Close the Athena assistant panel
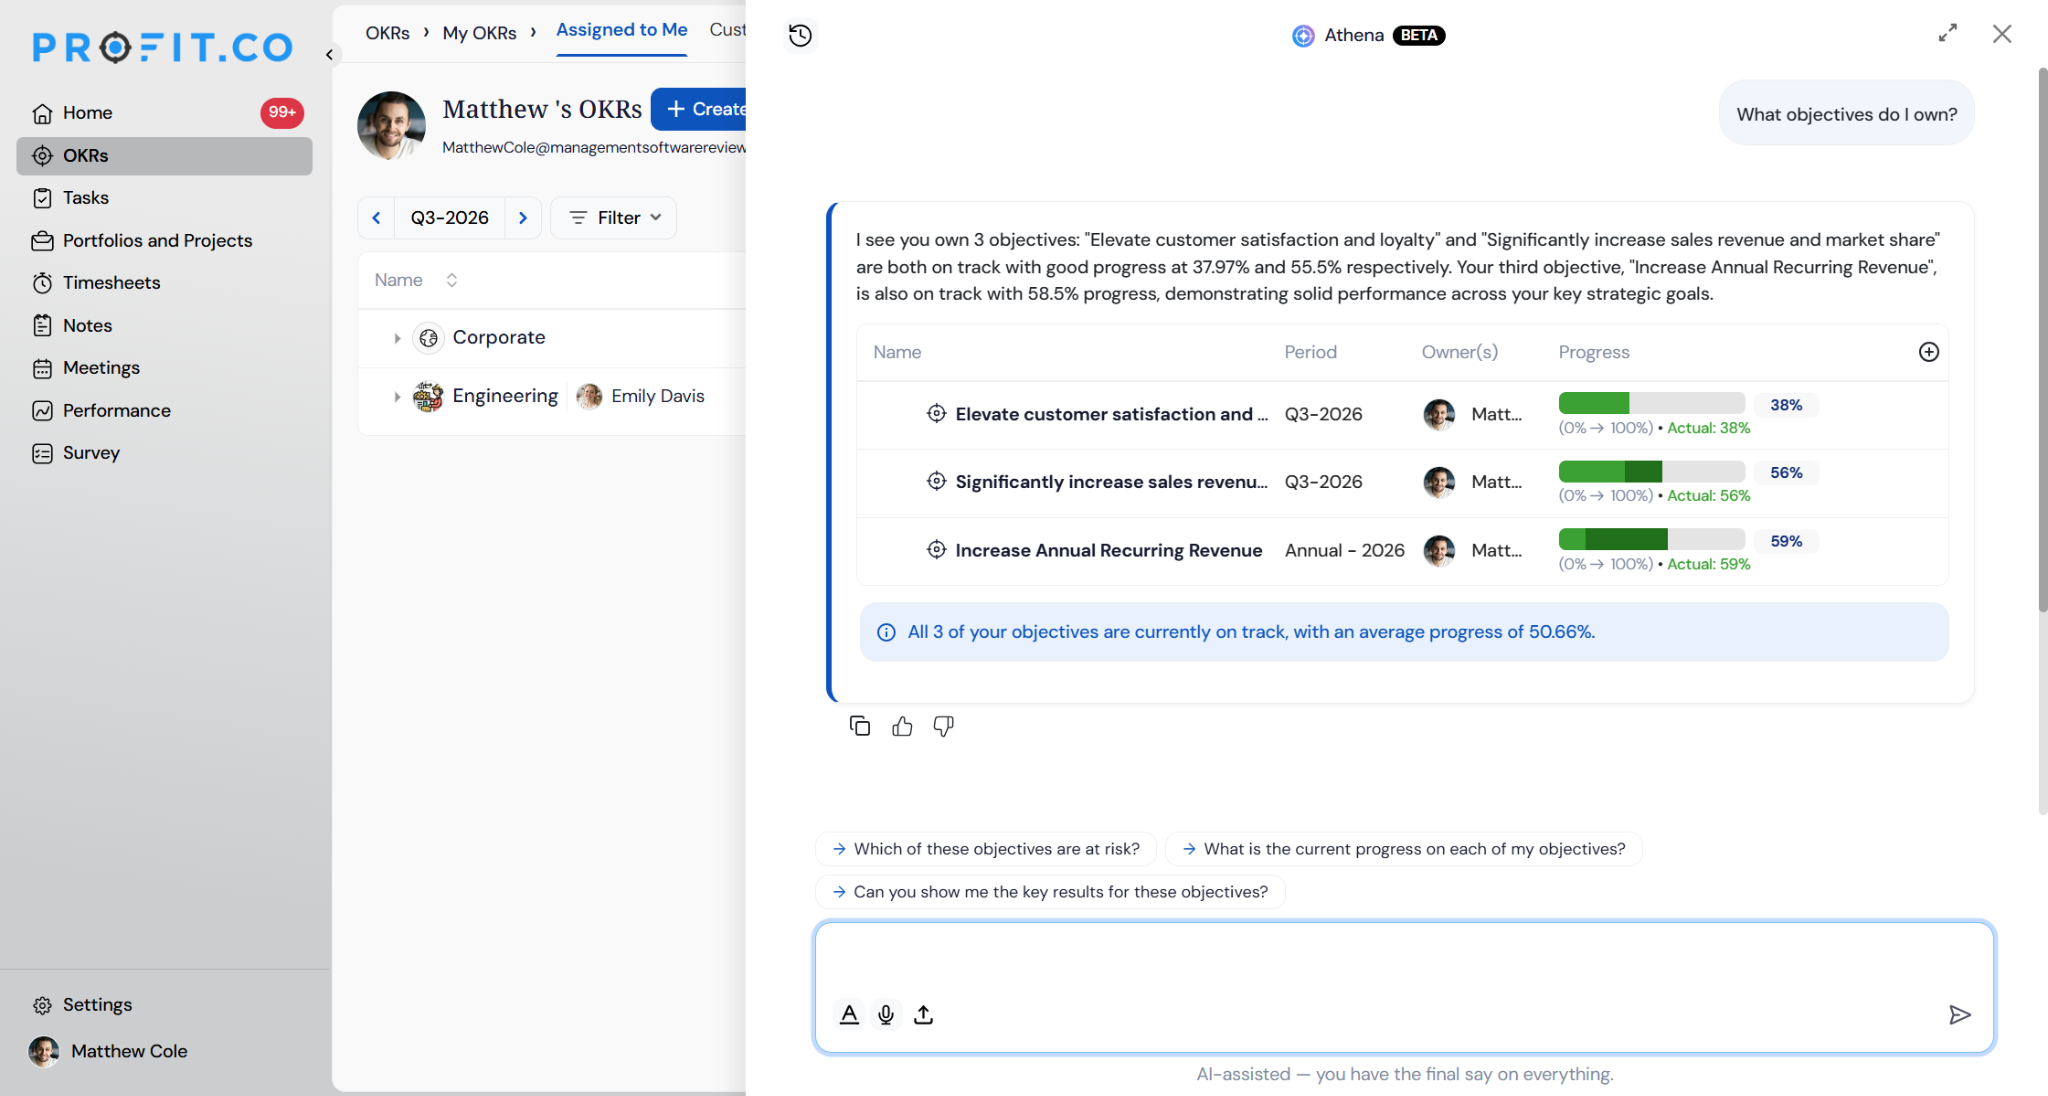The width and height of the screenshot is (2048, 1096). click(2001, 34)
